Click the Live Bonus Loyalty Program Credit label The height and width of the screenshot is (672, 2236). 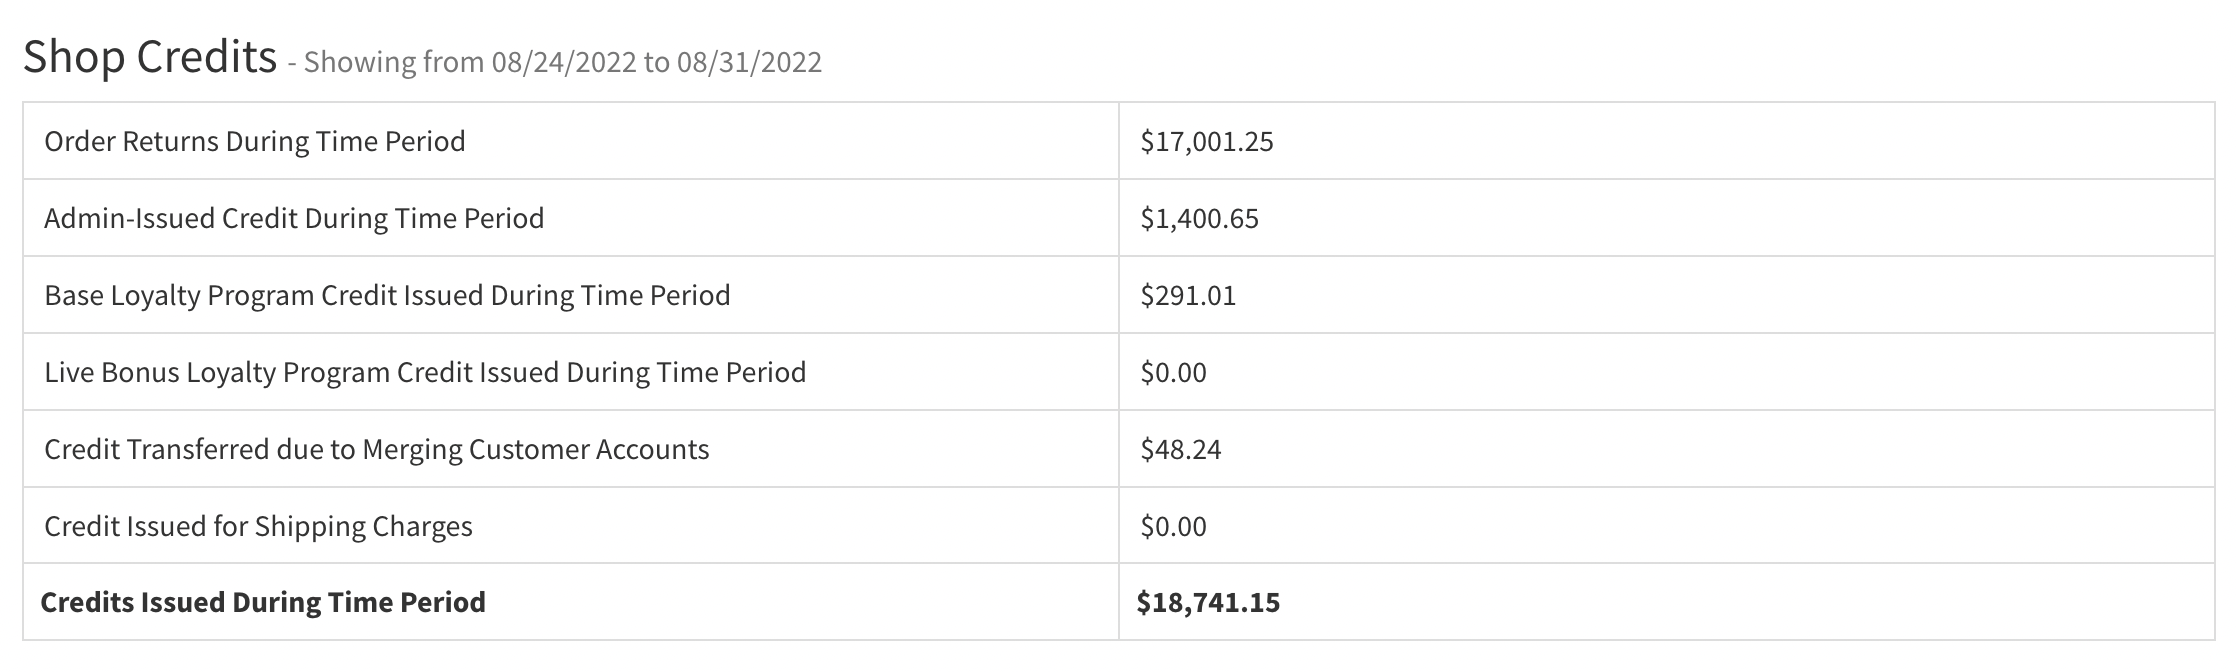coord(425,372)
